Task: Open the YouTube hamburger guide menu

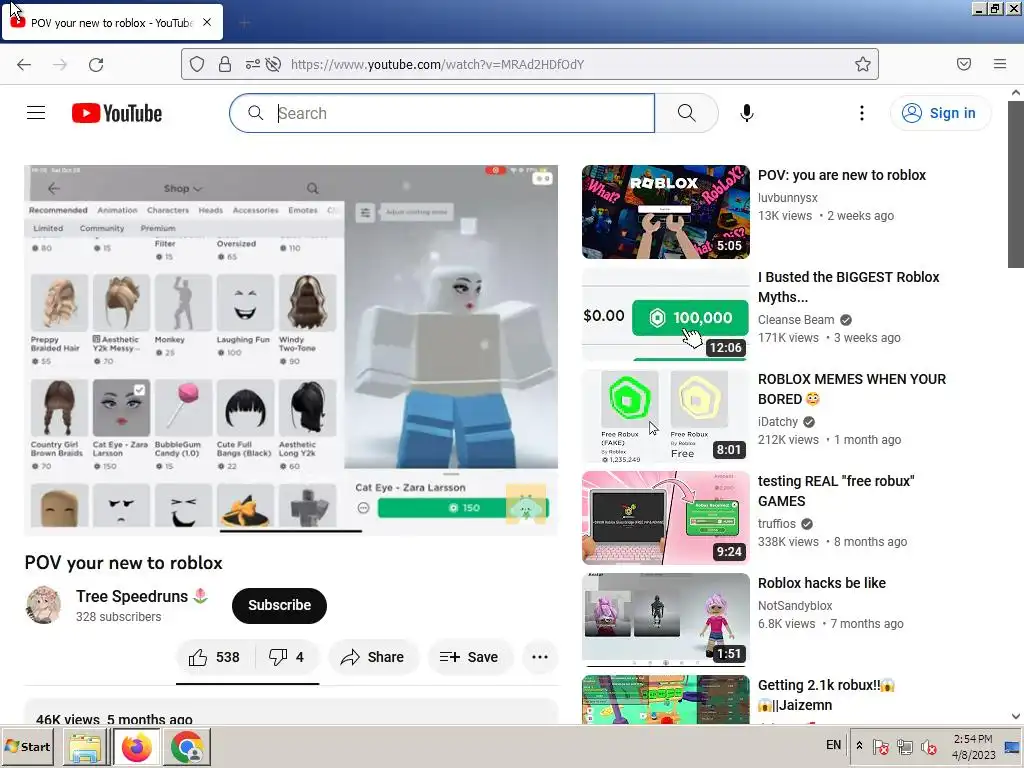Action: pos(36,113)
